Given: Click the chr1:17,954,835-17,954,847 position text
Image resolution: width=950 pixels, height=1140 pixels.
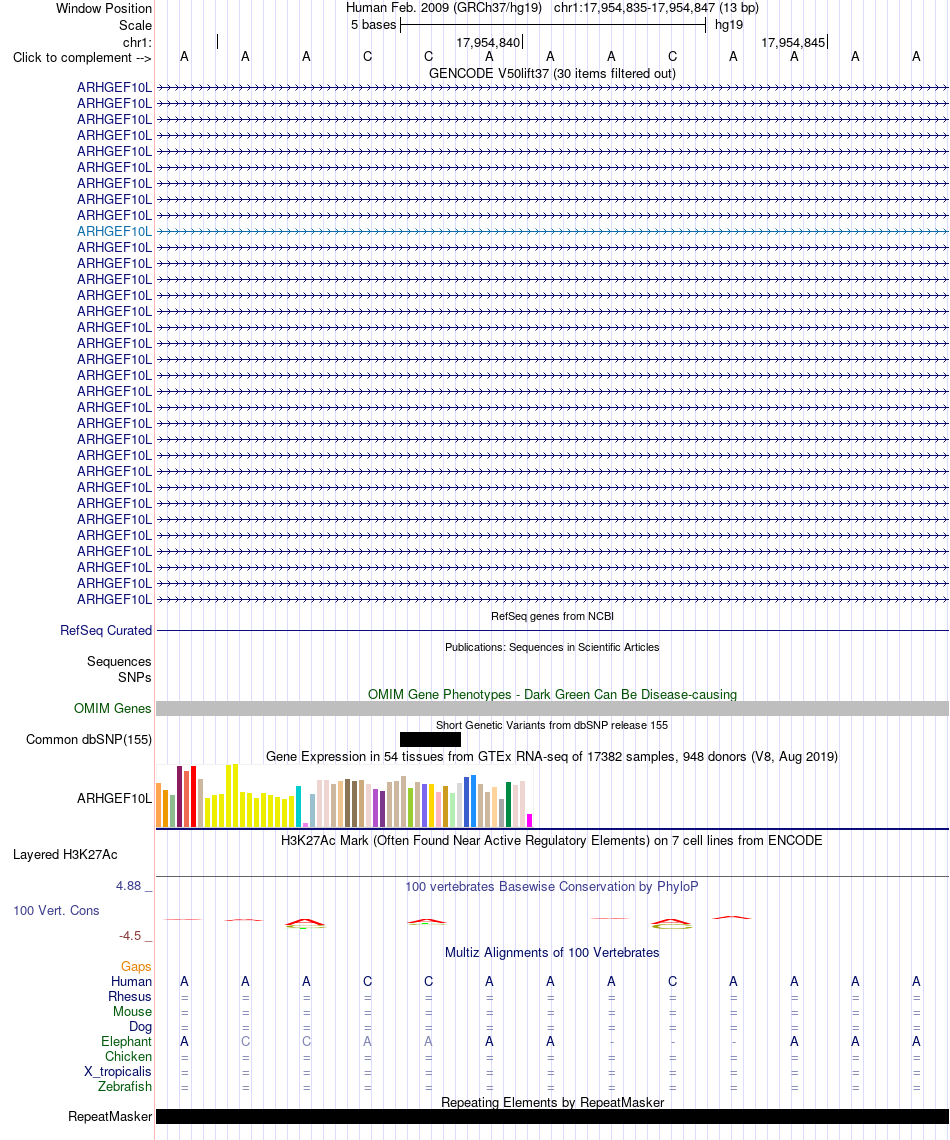Looking at the screenshot, I should coord(656,8).
